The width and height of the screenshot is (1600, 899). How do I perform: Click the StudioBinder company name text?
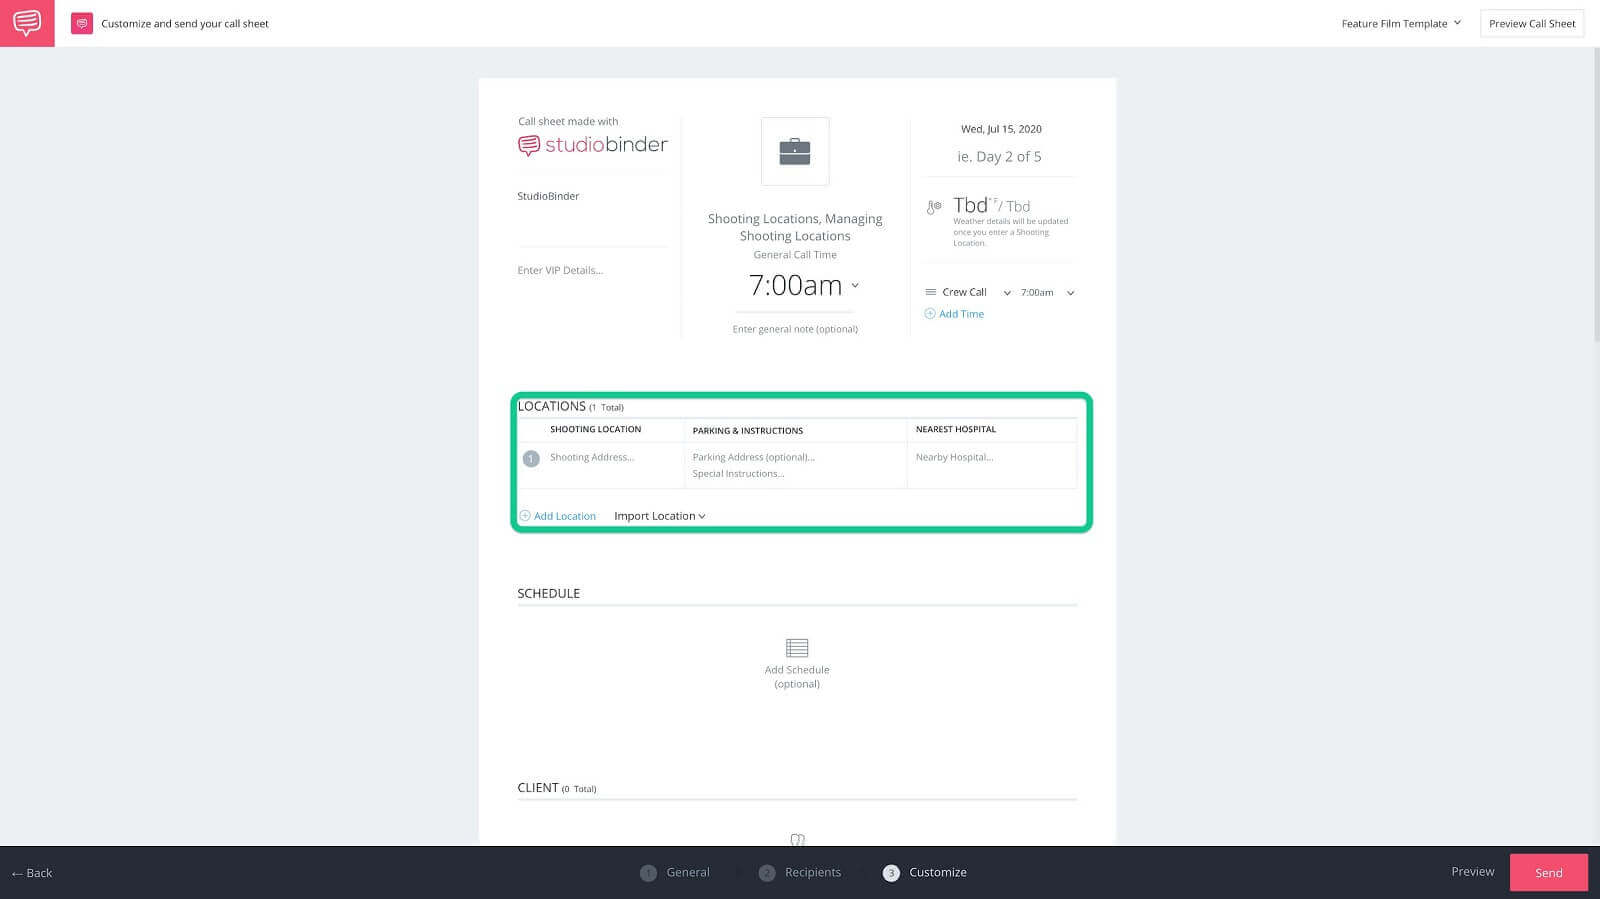pyautogui.click(x=548, y=196)
